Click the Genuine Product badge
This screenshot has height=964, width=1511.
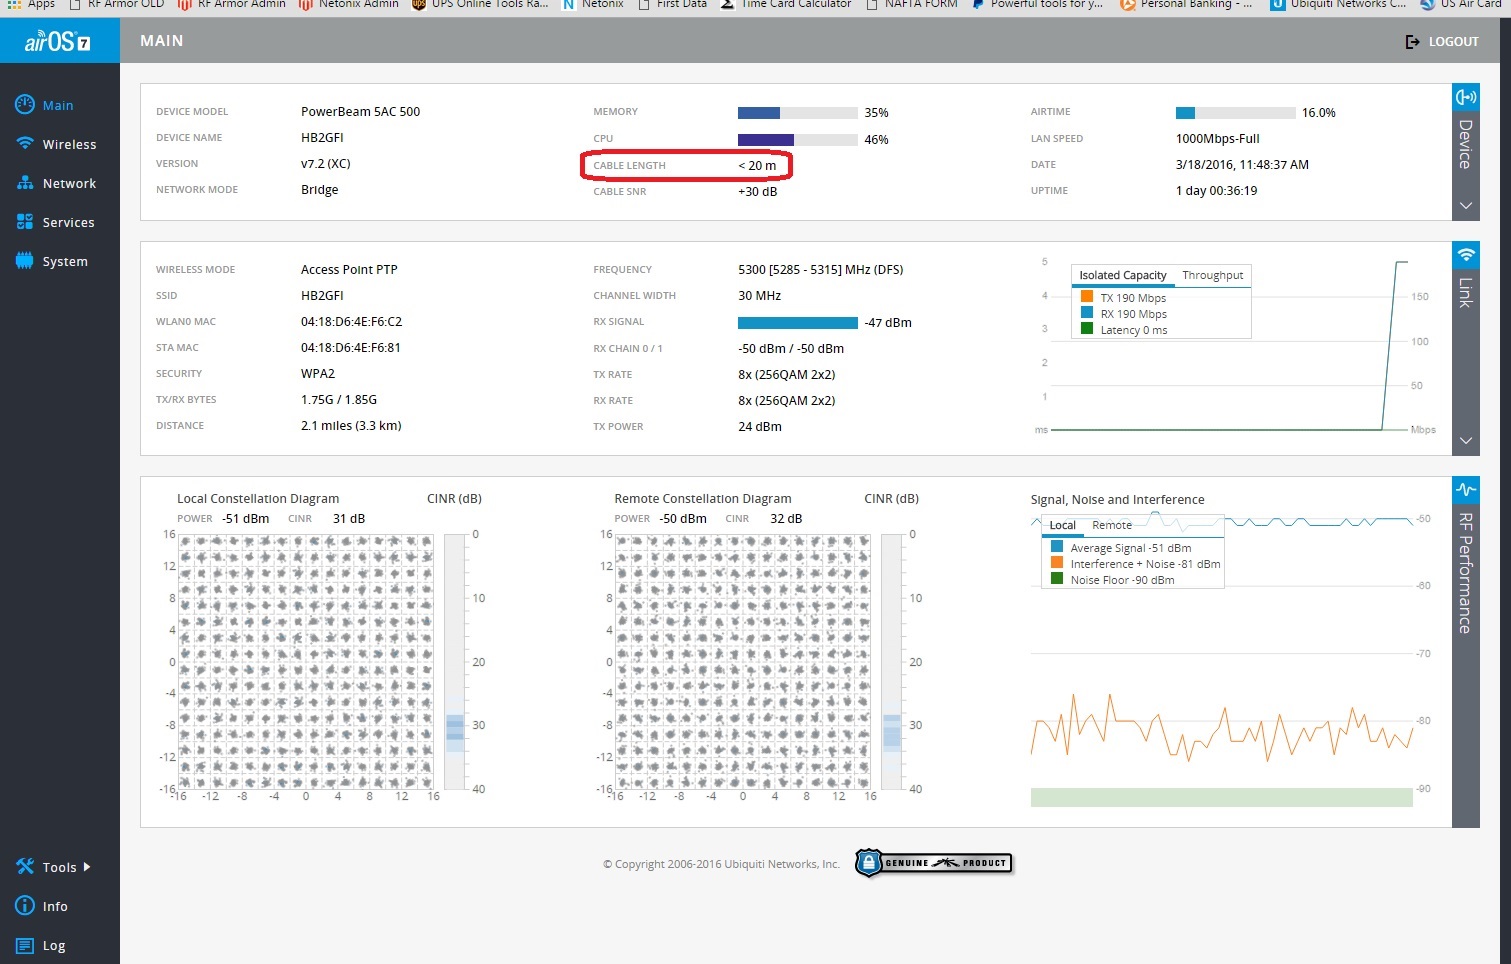(x=934, y=863)
